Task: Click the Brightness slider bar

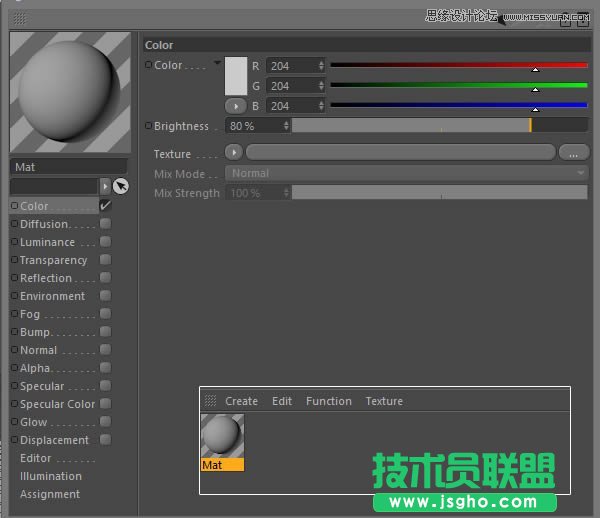Action: click(440, 125)
